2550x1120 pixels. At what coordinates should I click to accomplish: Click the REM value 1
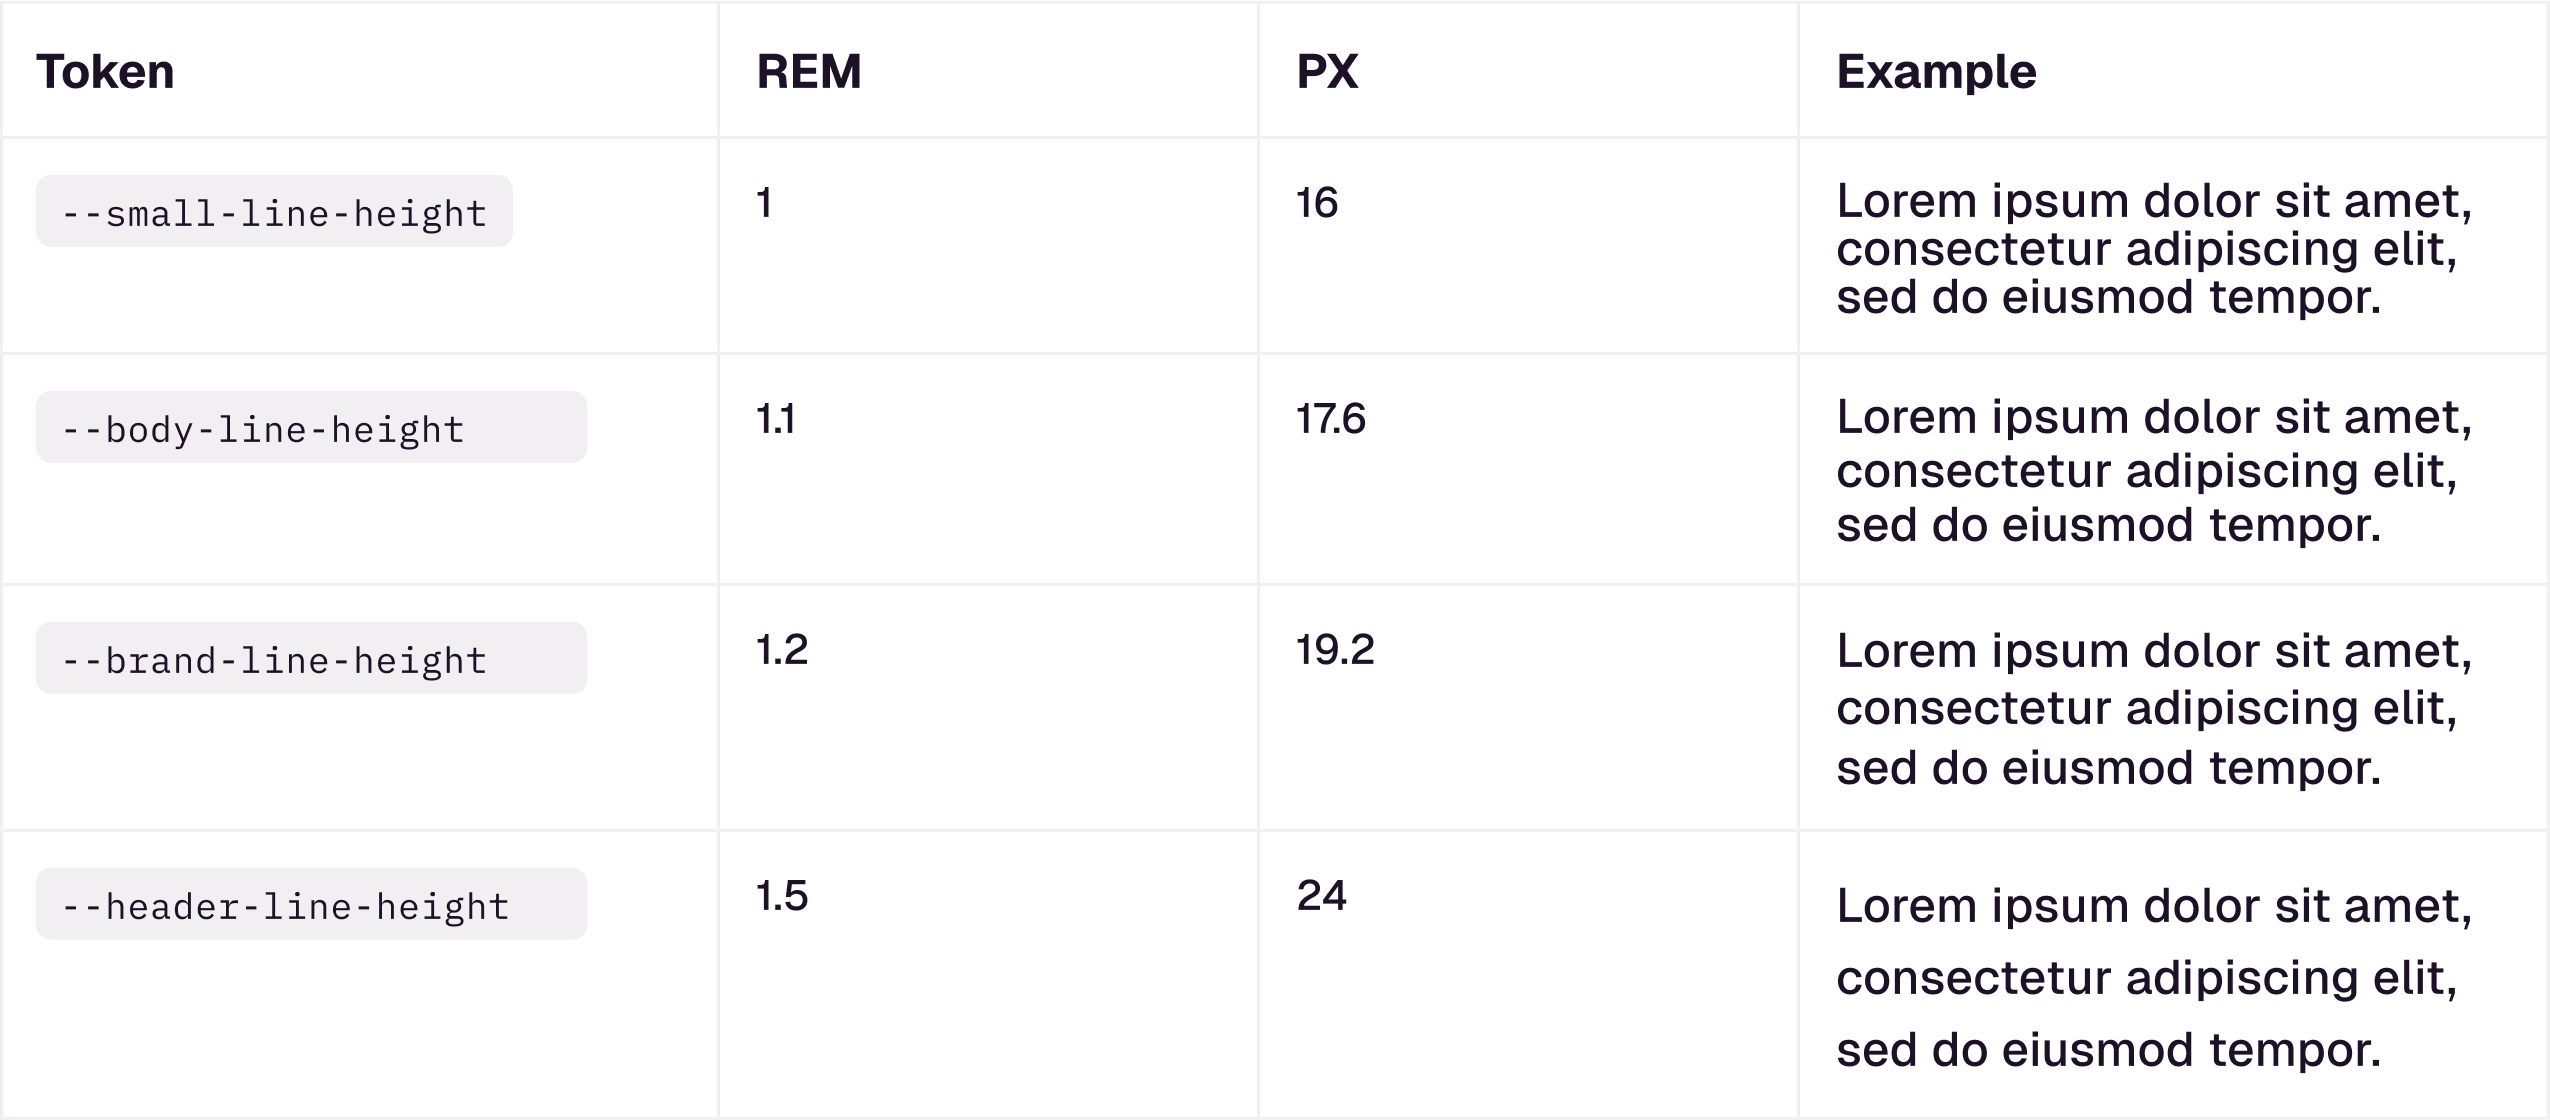click(765, 203)
